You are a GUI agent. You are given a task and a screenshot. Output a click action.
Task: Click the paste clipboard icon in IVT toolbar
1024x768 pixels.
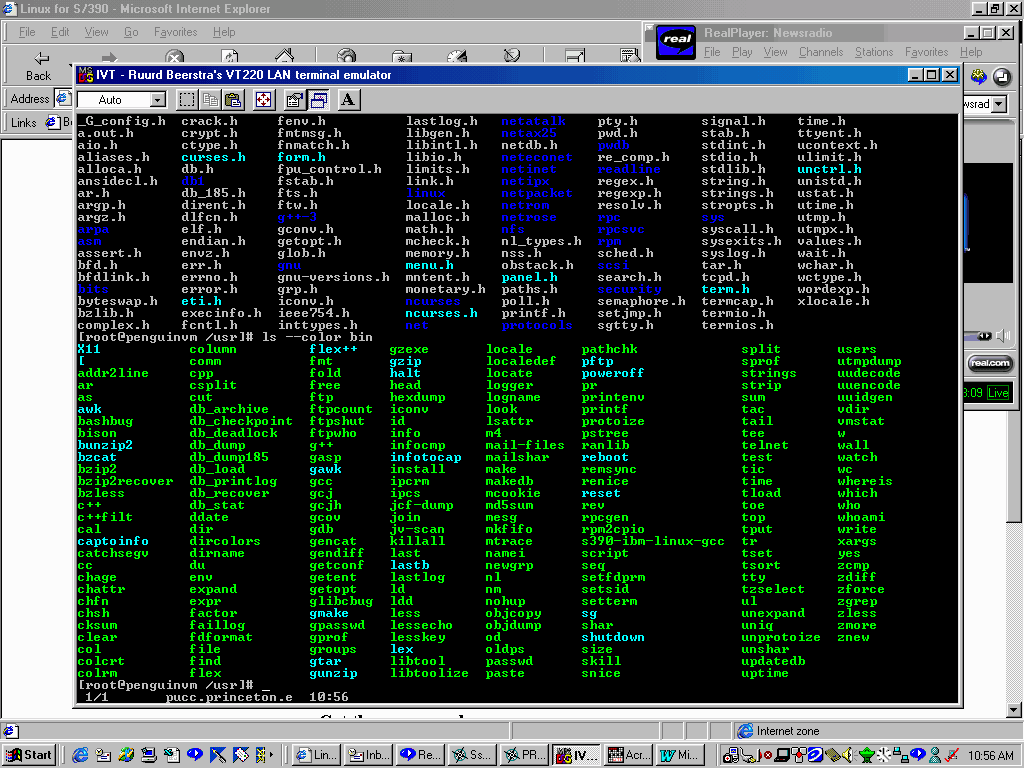pyautogui.click(x=233, y=99)
